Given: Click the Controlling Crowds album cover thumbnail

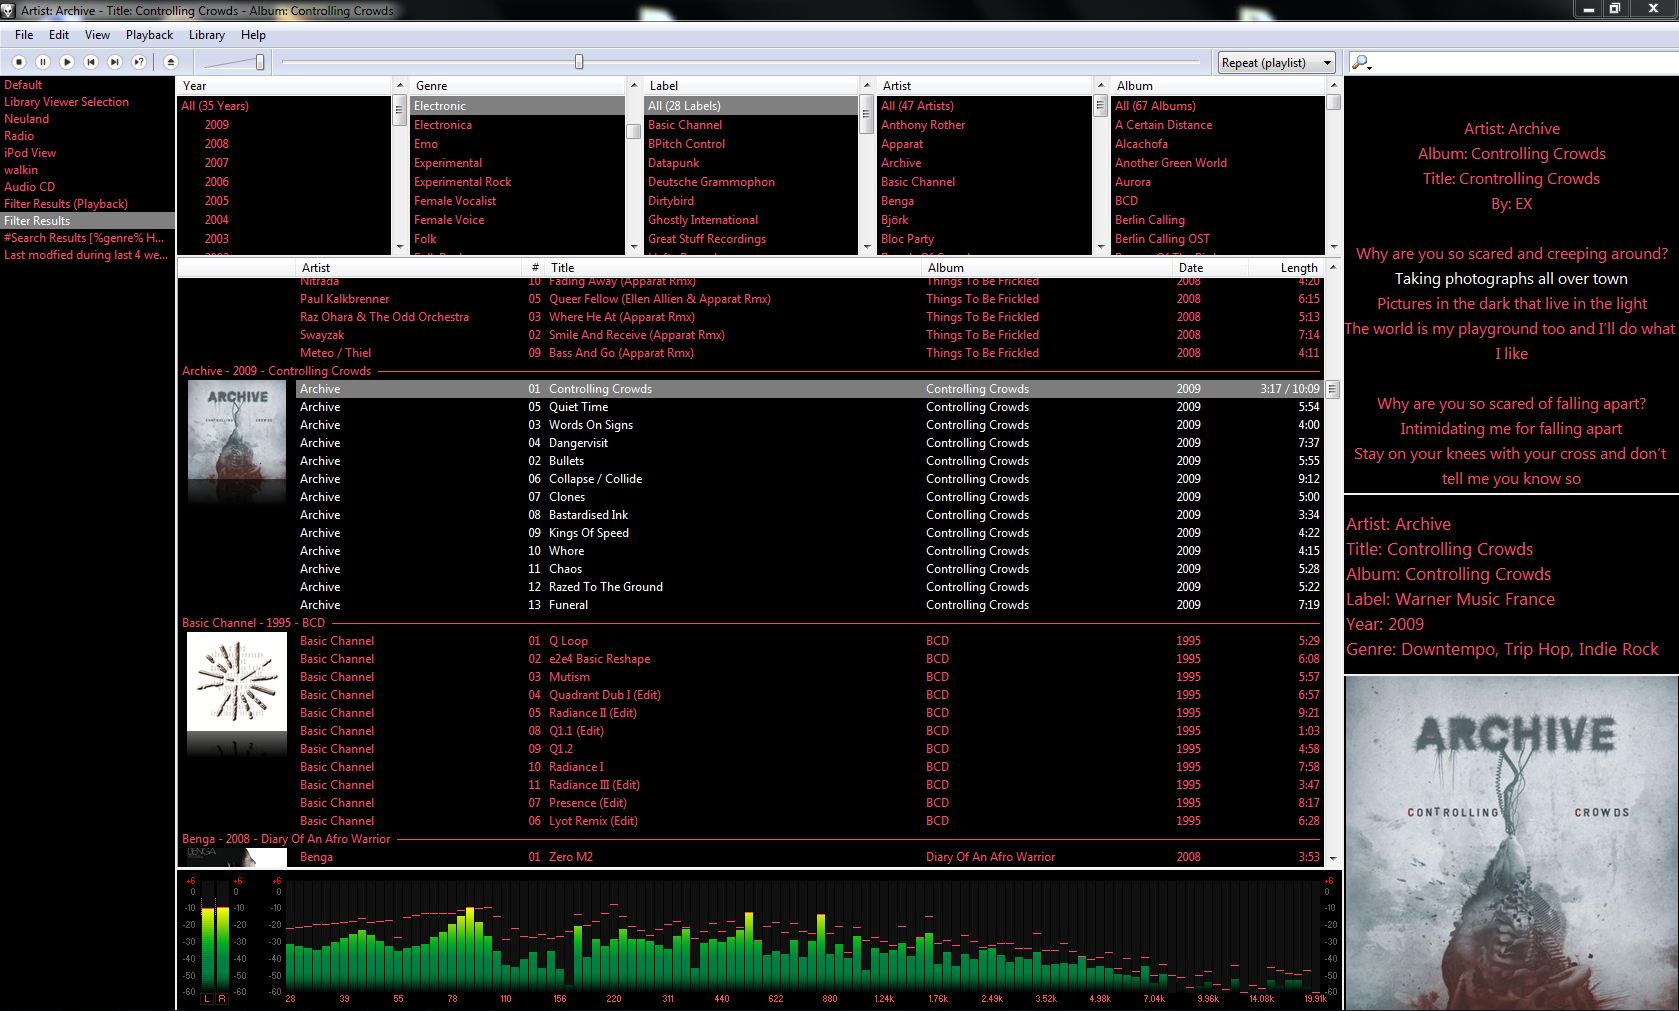Looking at the screenshot, I should coord(237,432).
